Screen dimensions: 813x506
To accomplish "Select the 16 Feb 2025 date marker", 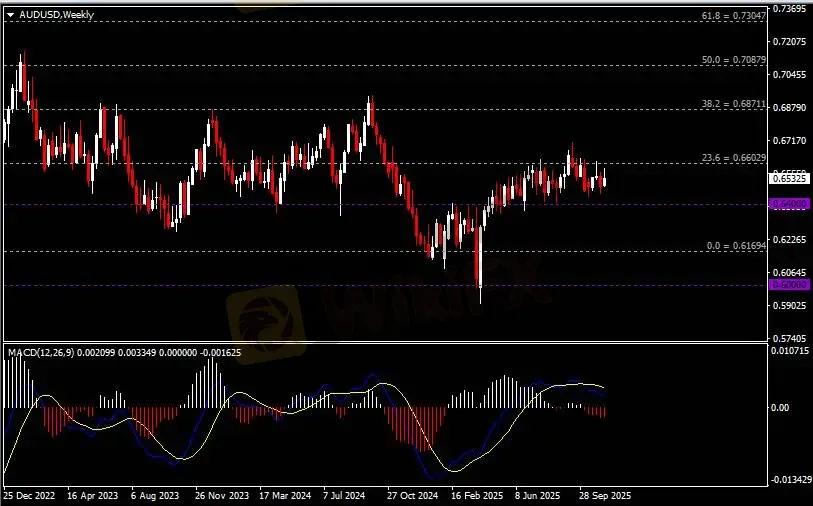I will click(476, 495).
